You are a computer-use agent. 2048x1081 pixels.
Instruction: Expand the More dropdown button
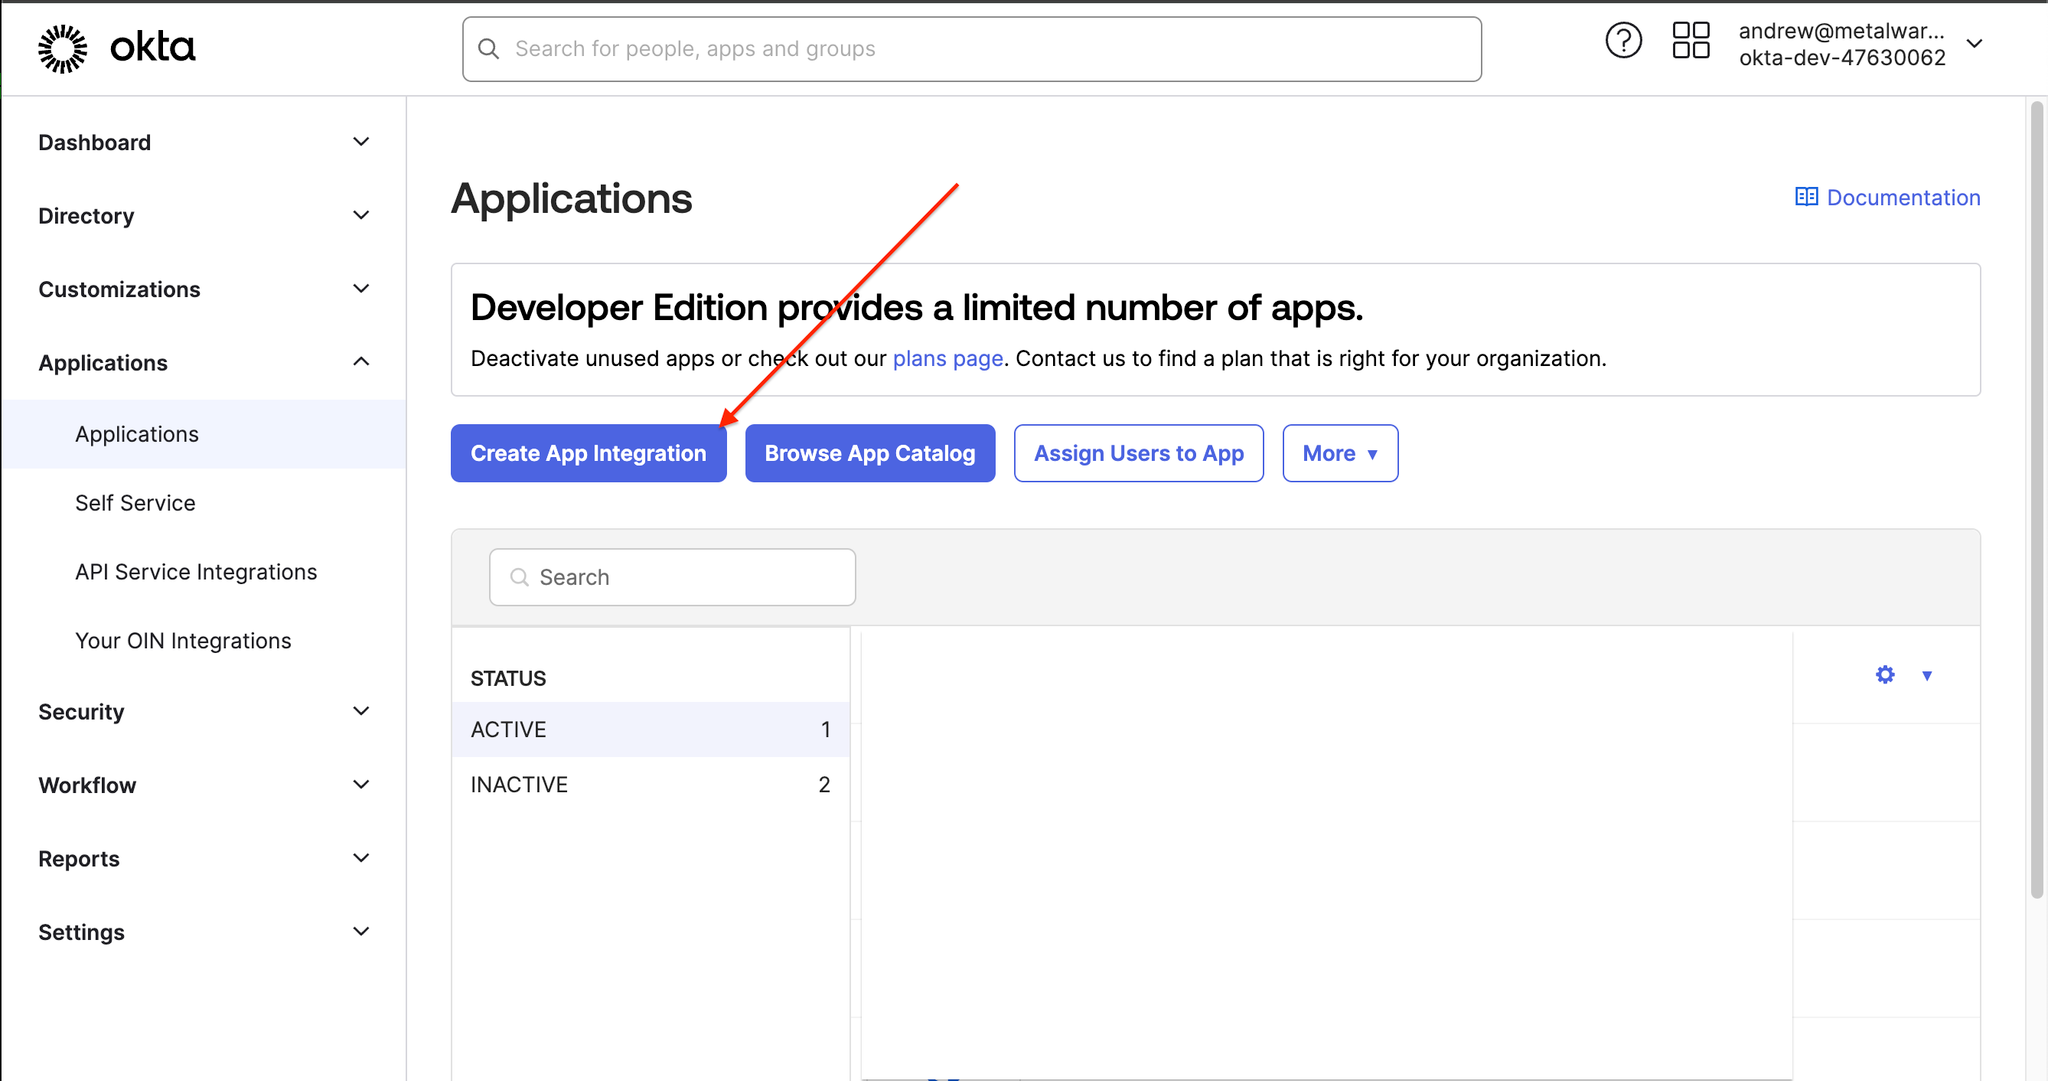pos(1341,452)
